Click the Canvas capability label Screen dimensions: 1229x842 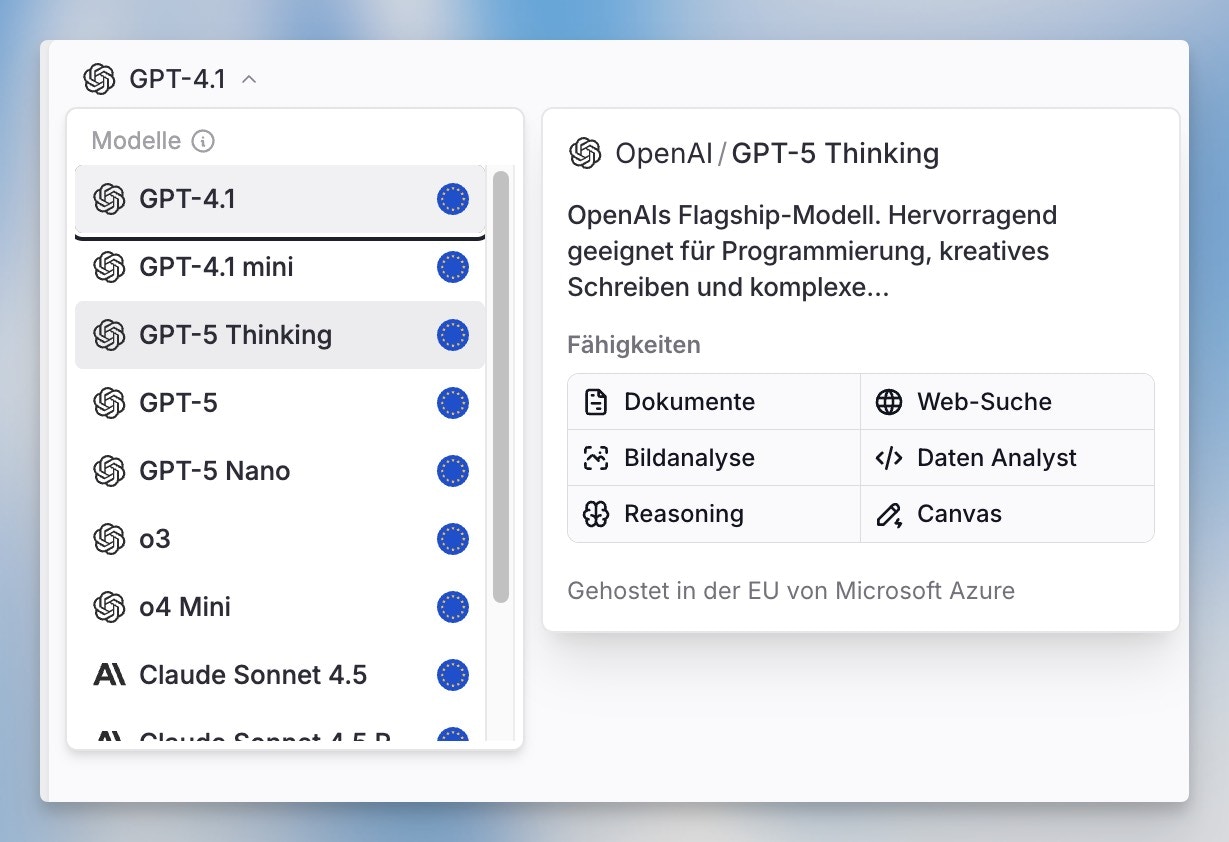point(960,514)
